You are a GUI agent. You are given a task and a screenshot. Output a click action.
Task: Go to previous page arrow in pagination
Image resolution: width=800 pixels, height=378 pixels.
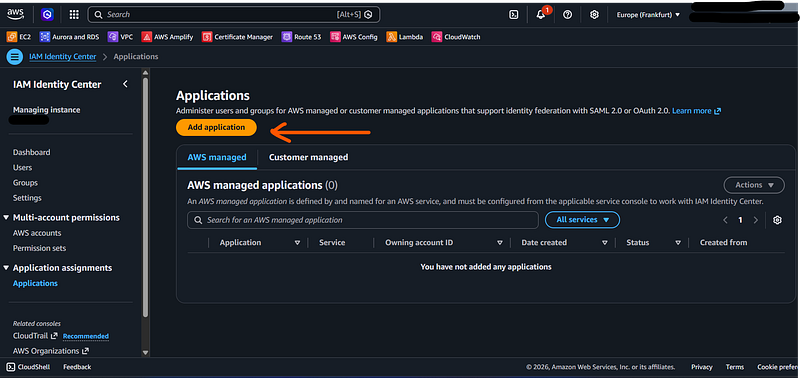tap(725, 220)
